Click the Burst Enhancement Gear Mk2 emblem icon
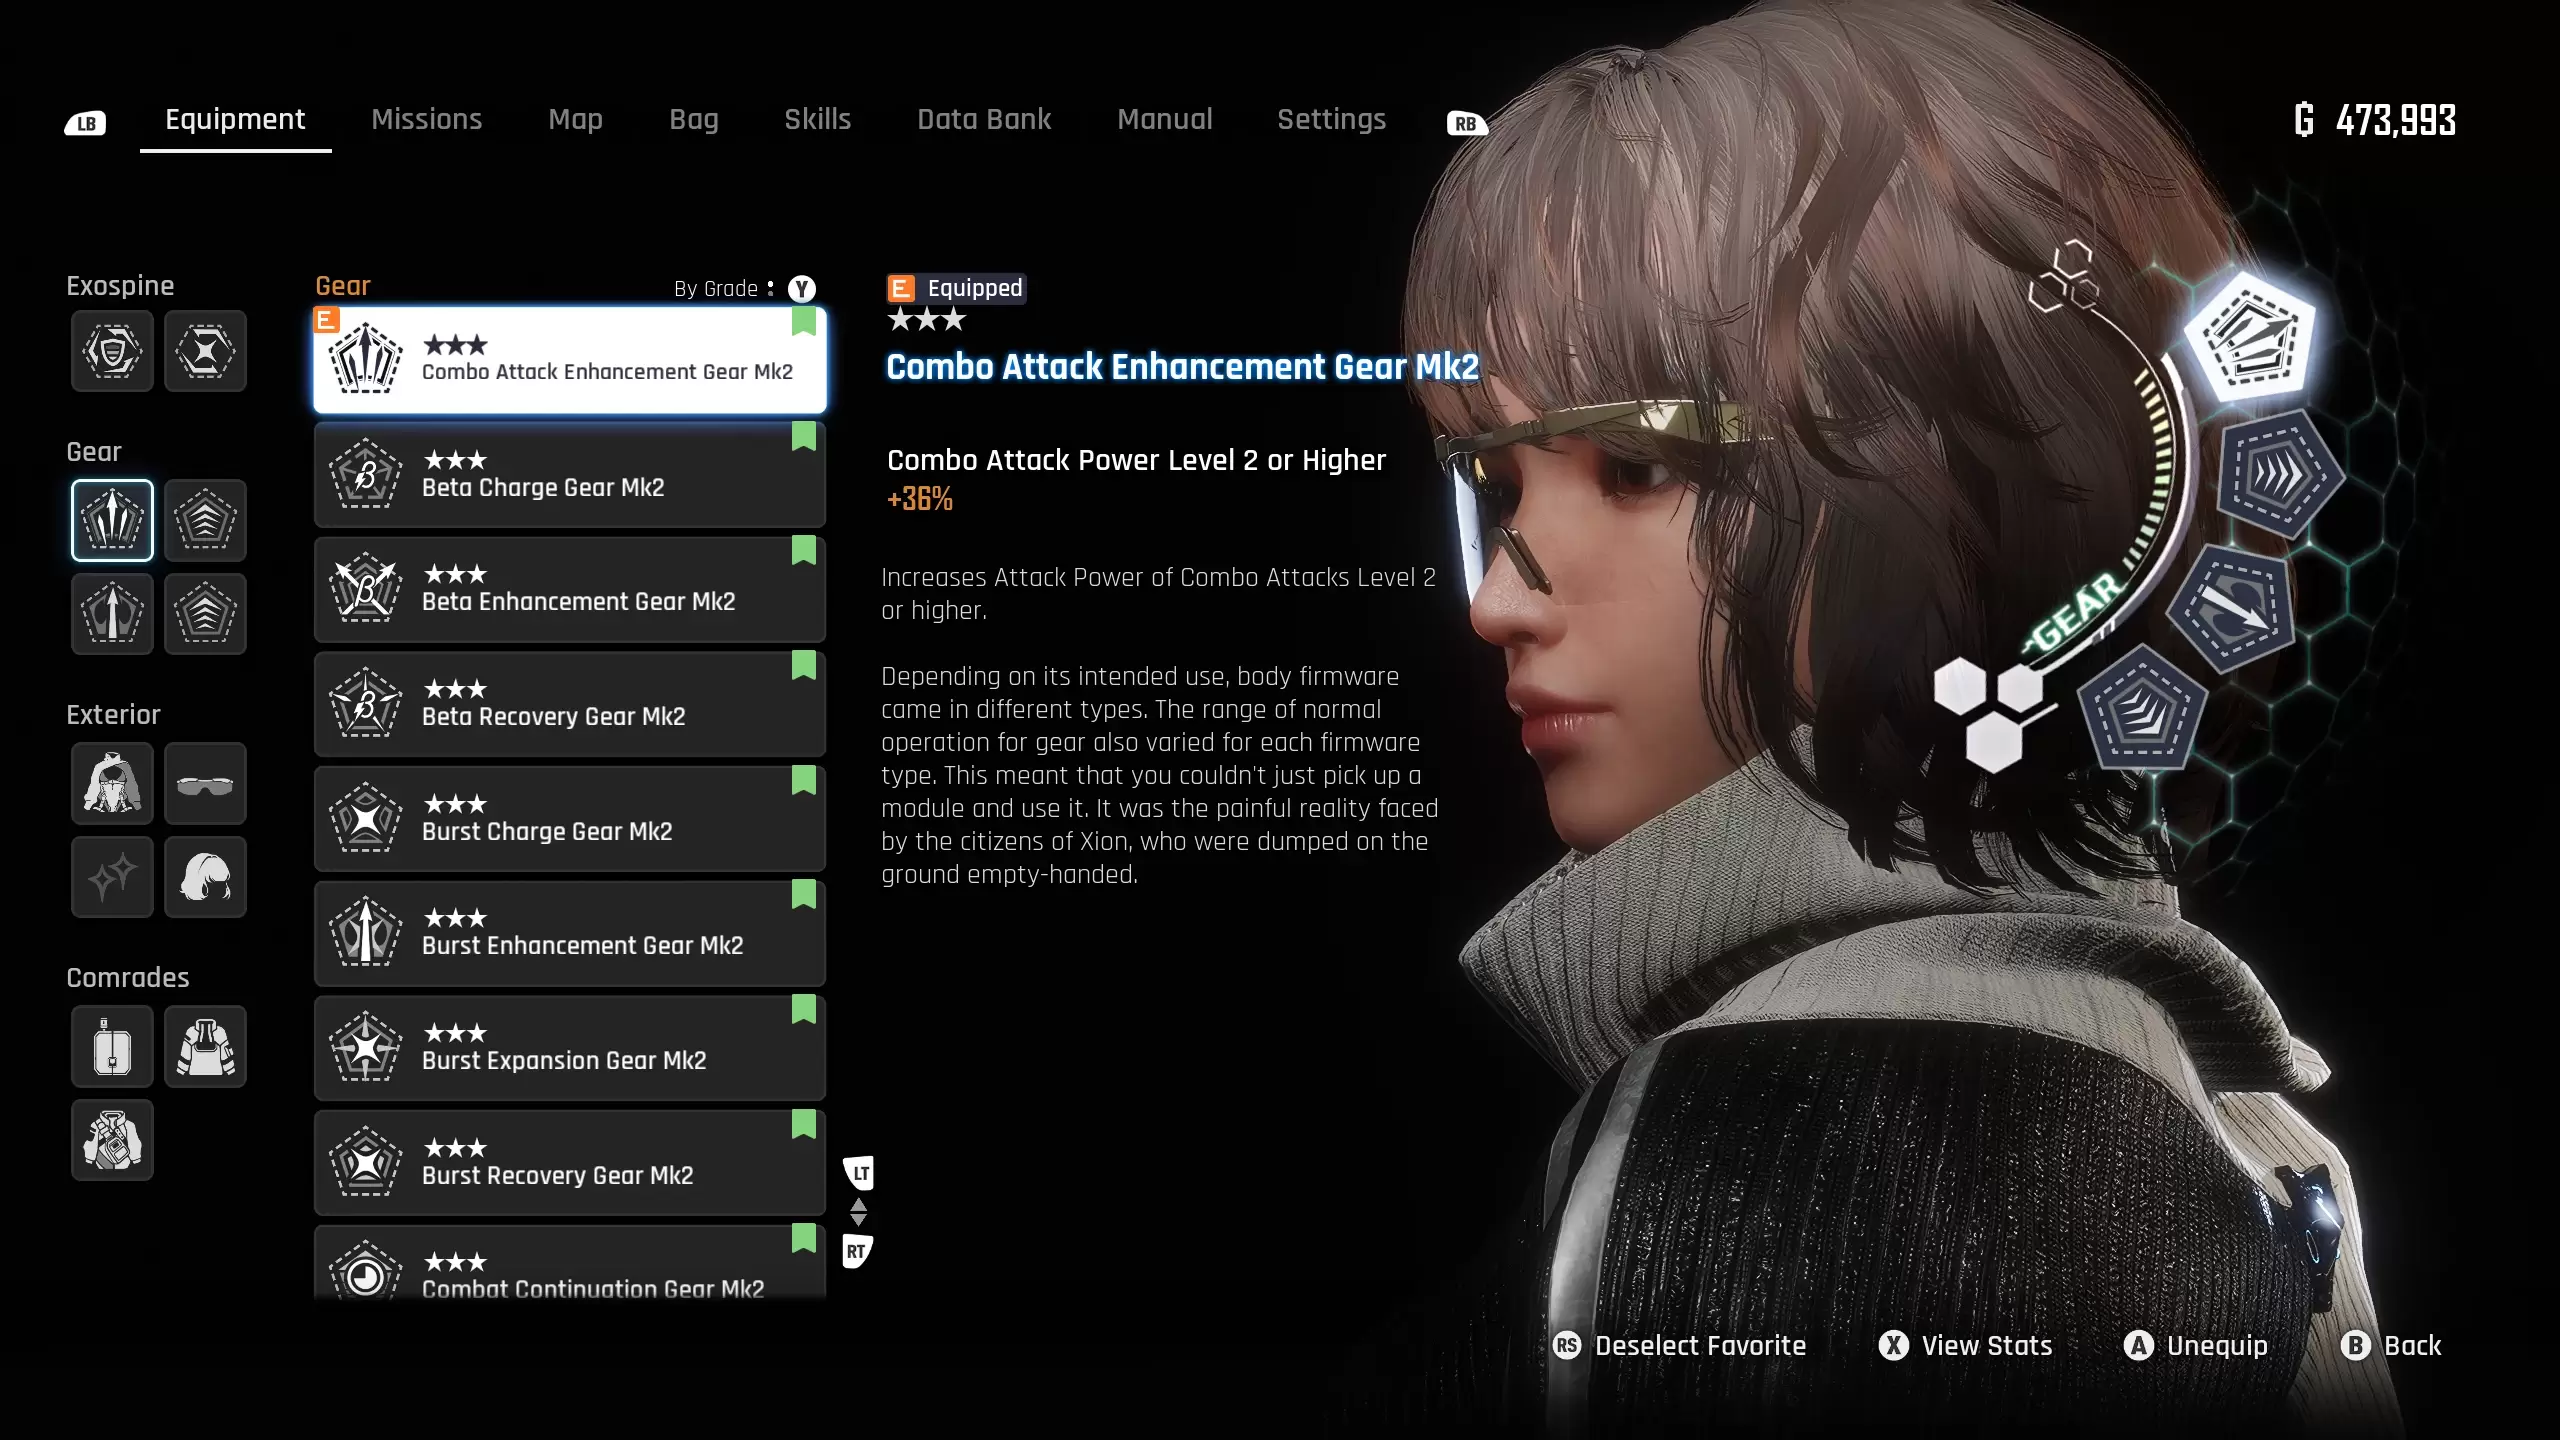 366,933
